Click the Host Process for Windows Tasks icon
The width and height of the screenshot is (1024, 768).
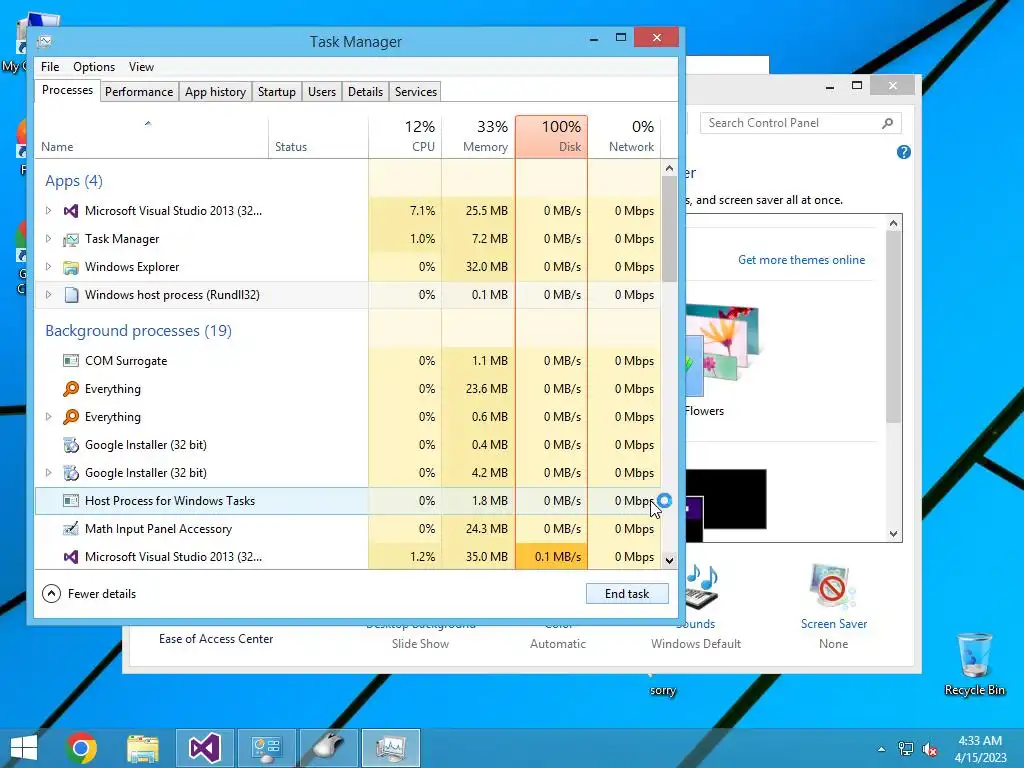click(x=71, y=501)
